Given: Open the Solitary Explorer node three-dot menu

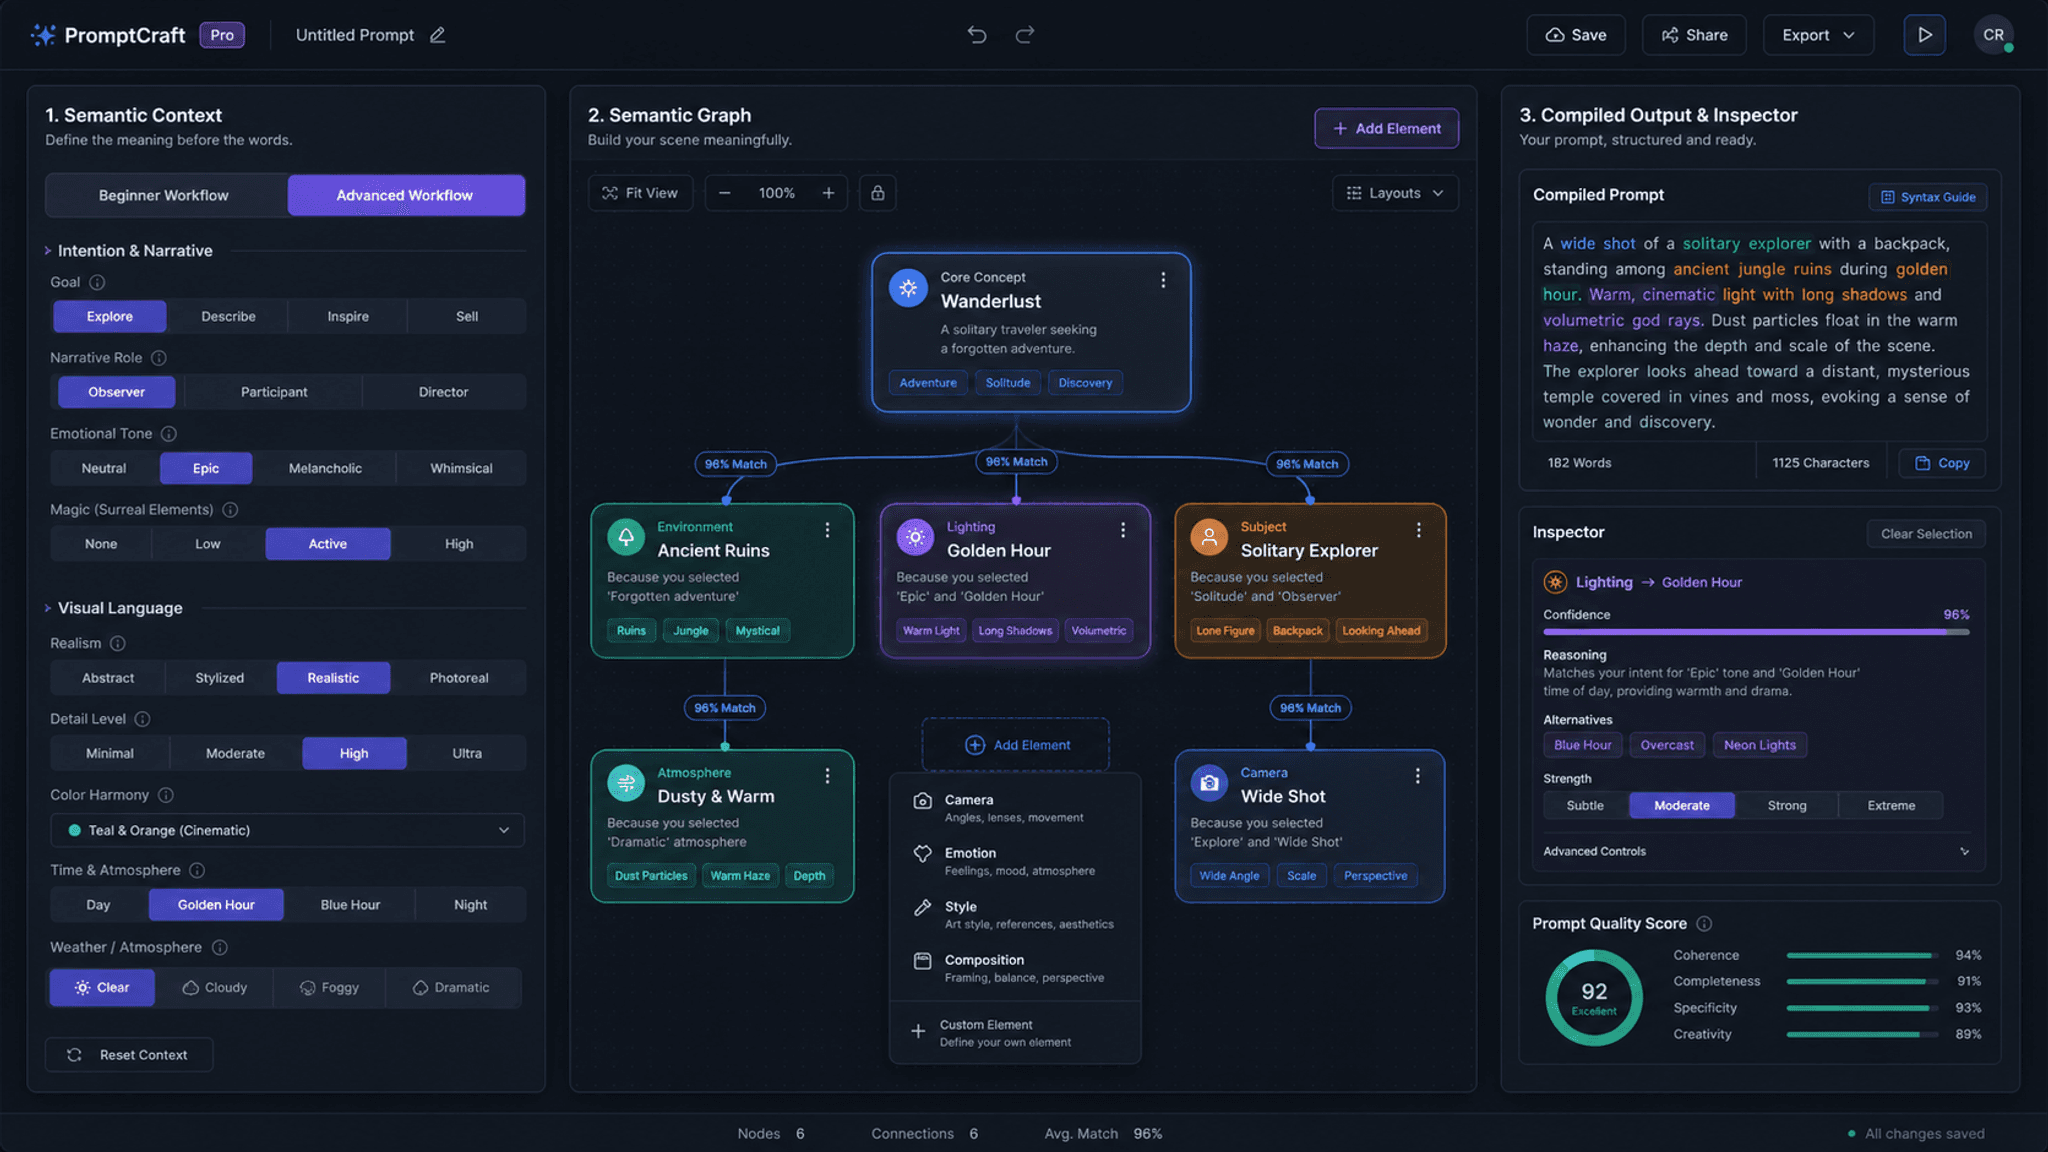Looking at the screenshot, I should point(1418,530).
